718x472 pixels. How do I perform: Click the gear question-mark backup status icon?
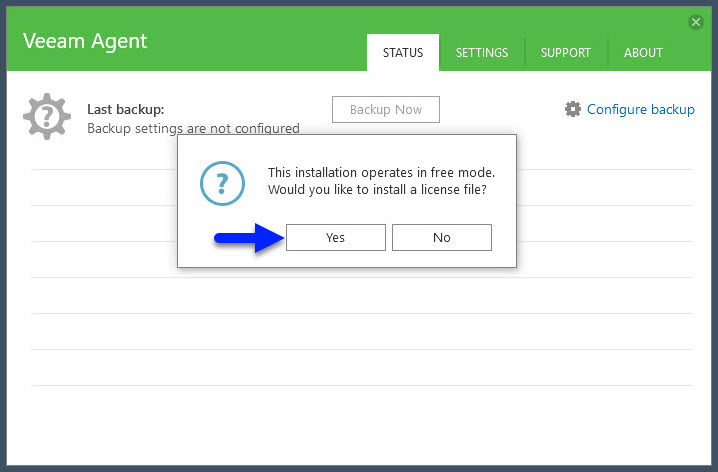pos(45,116)
